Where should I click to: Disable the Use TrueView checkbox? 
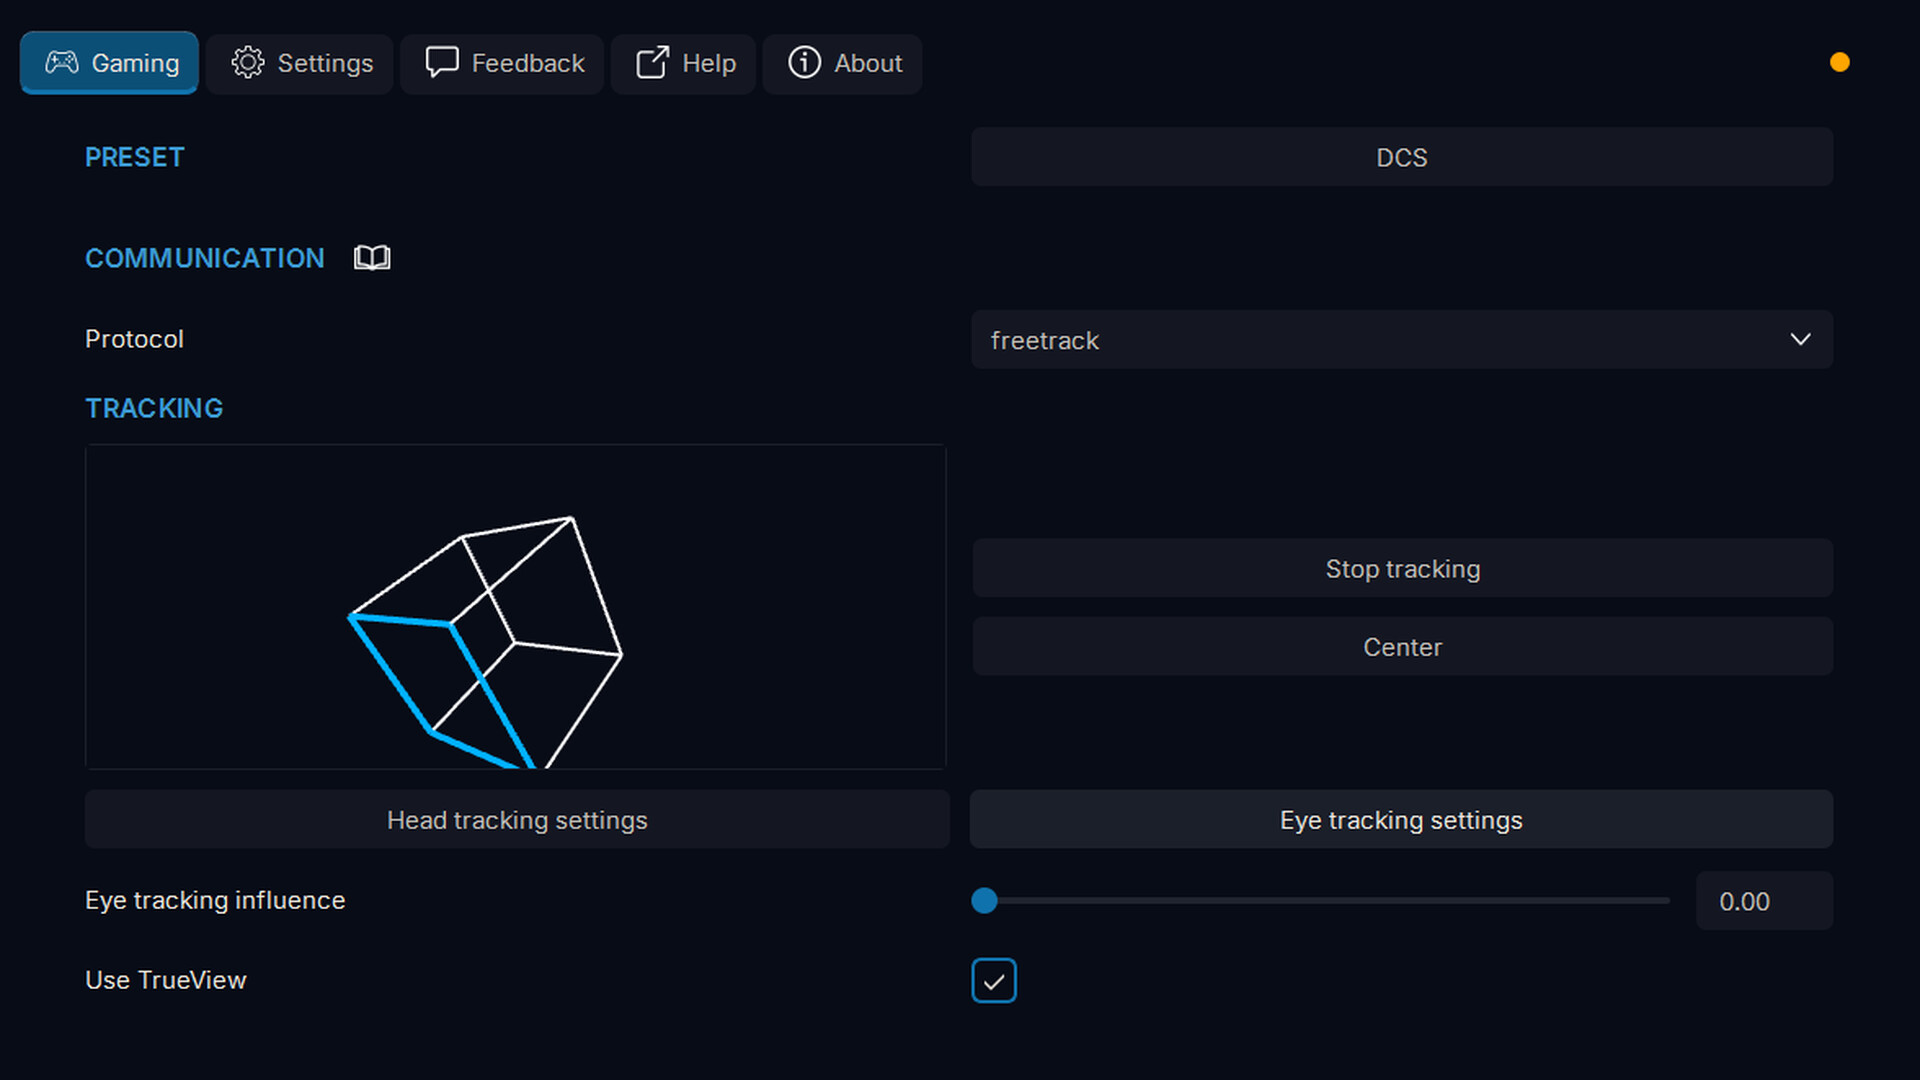pyautogui.click(x=993, y=980)
